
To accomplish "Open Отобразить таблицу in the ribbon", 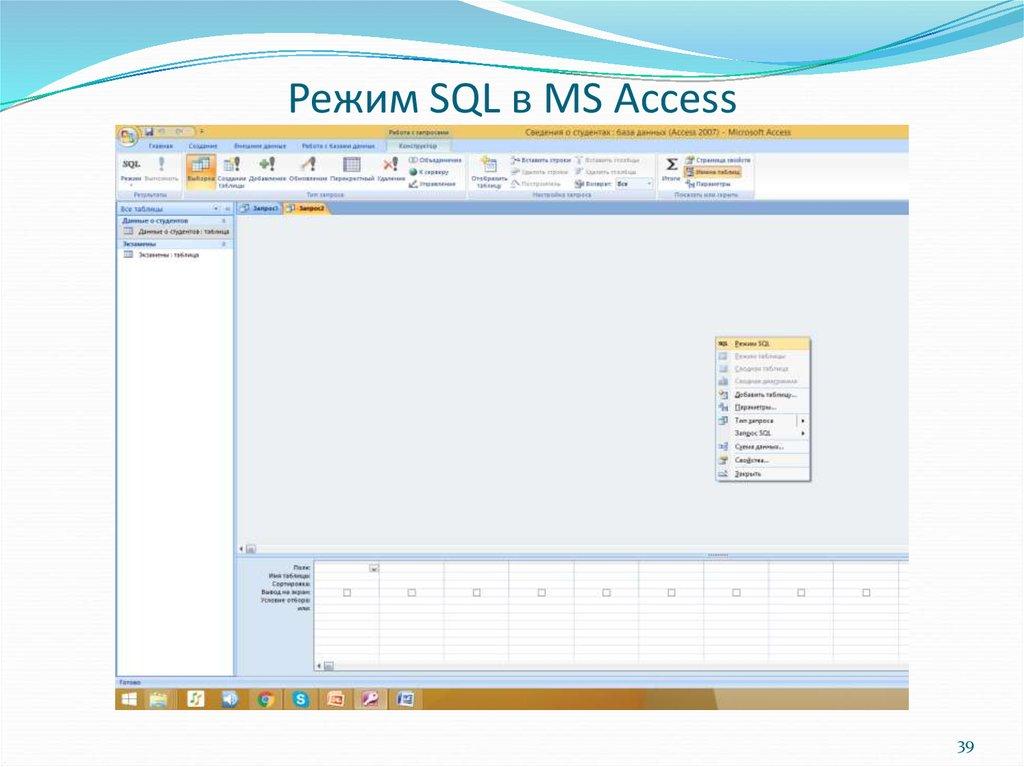I will click(489, 168).
